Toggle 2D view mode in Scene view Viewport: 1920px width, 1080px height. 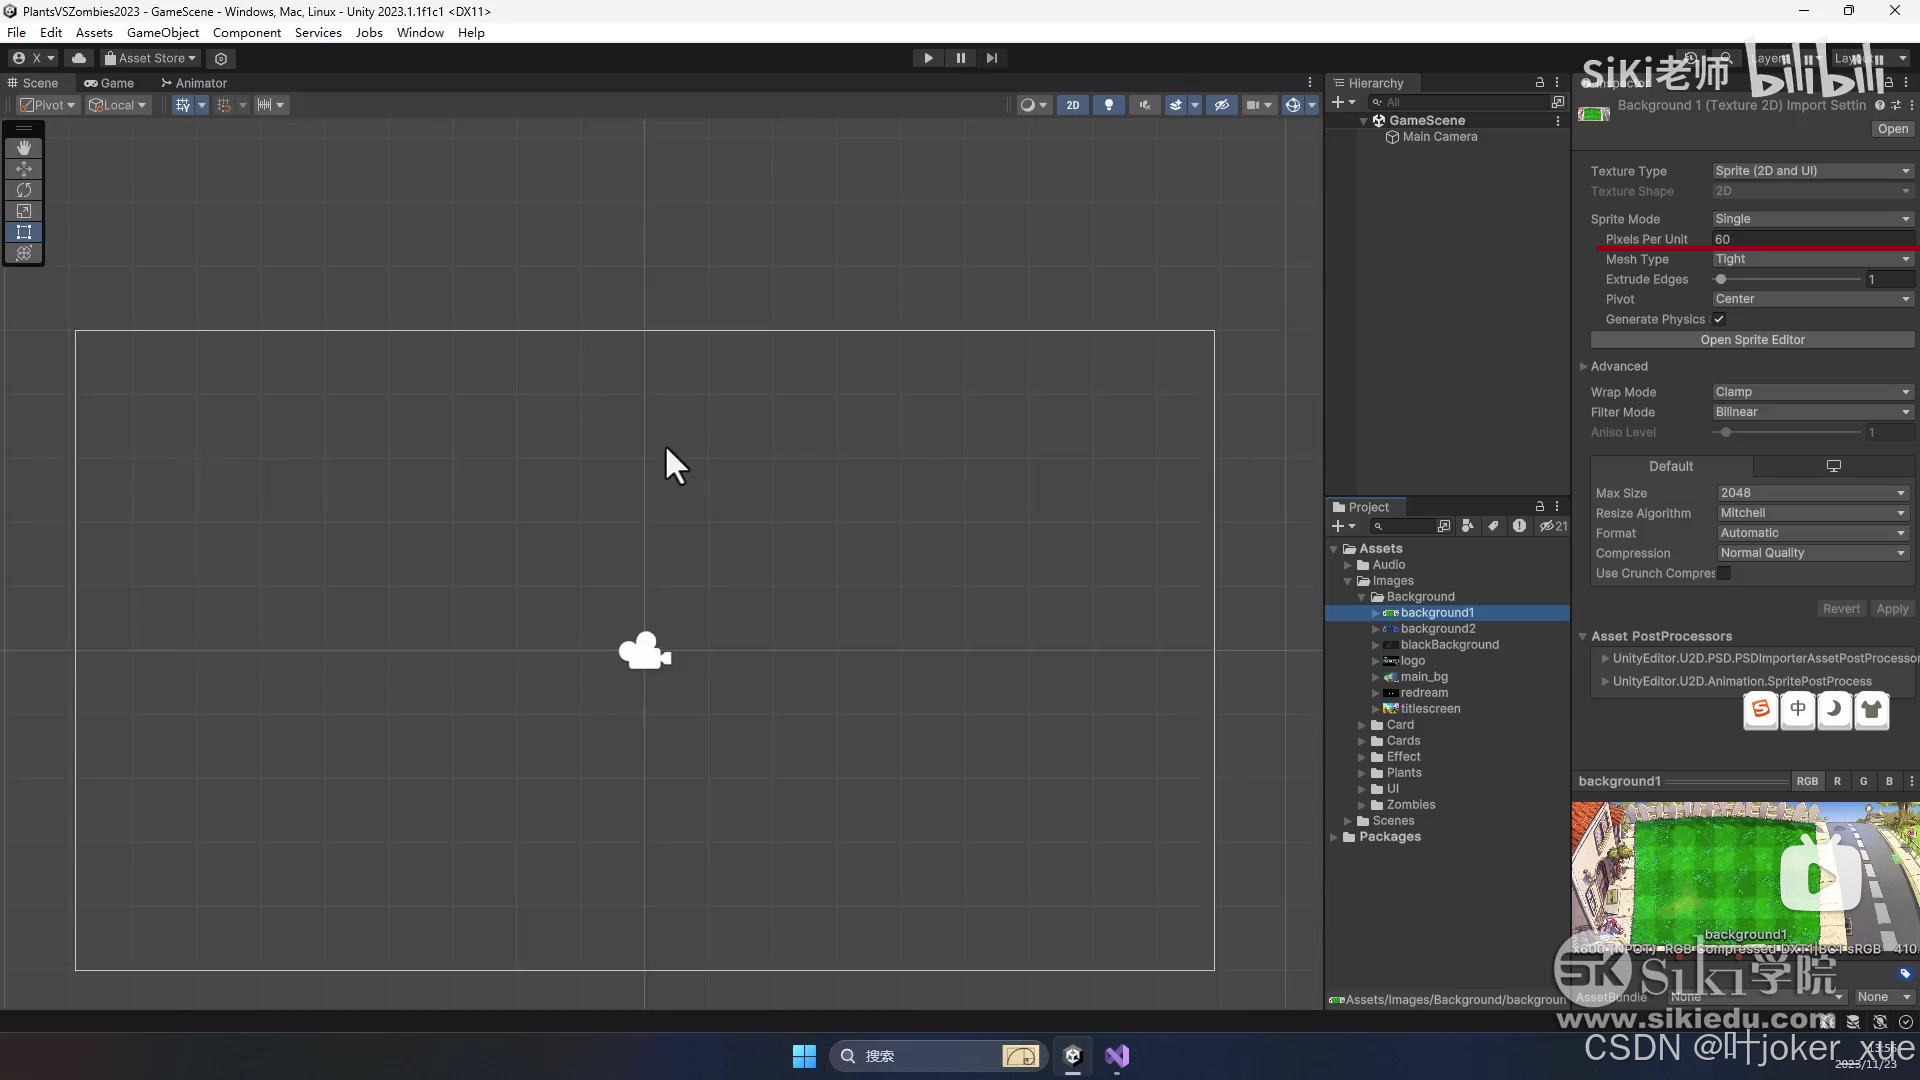(1073, 104)
